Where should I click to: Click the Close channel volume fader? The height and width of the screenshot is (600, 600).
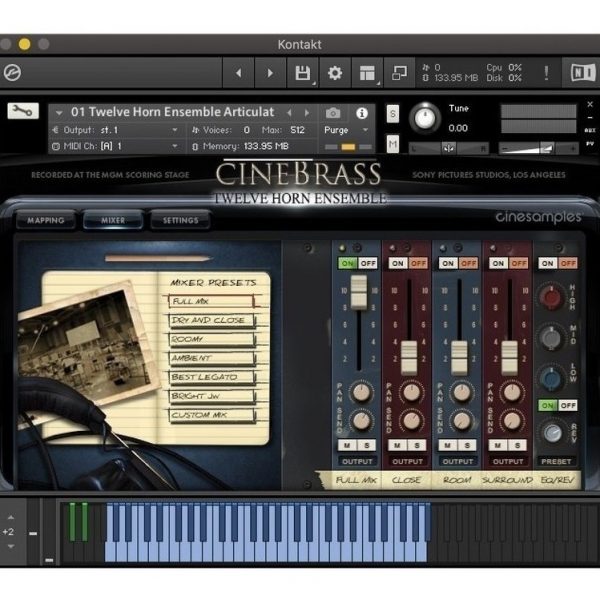(x=409, y=357)
